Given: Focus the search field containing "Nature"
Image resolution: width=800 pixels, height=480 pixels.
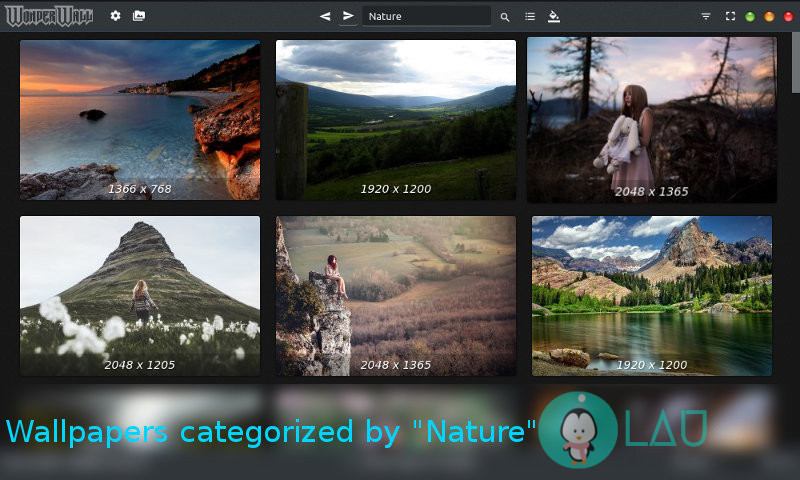Looking at the screenshot, I should 425,16.
